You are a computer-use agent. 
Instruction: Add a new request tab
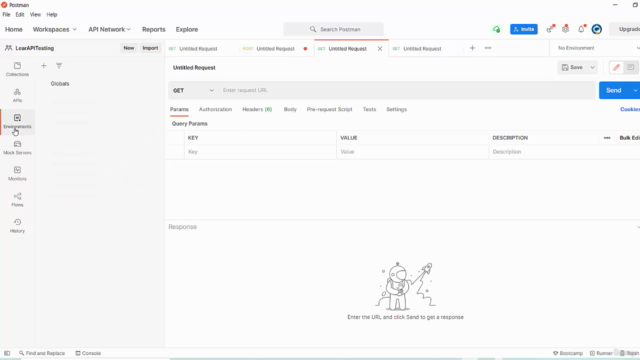472,48
